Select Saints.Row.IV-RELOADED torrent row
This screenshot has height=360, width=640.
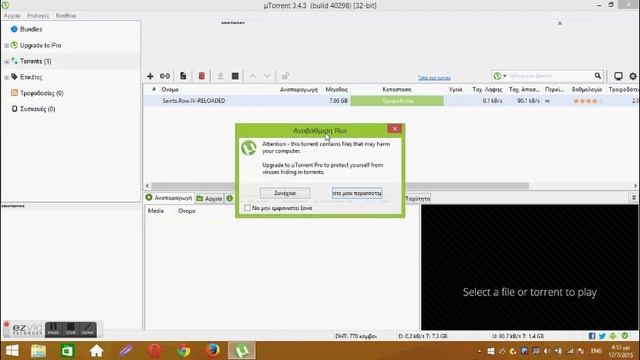coord(391,101)
